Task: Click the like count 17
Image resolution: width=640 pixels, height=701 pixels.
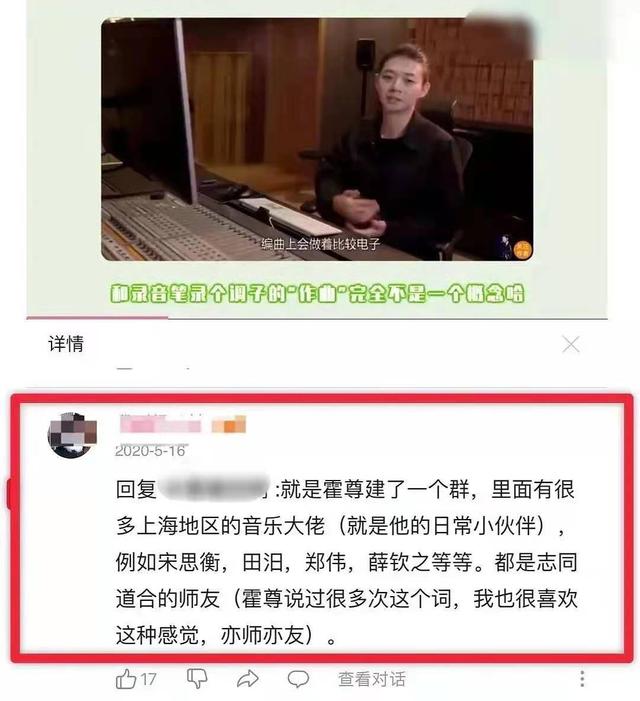Action: (x=149, y=680)
